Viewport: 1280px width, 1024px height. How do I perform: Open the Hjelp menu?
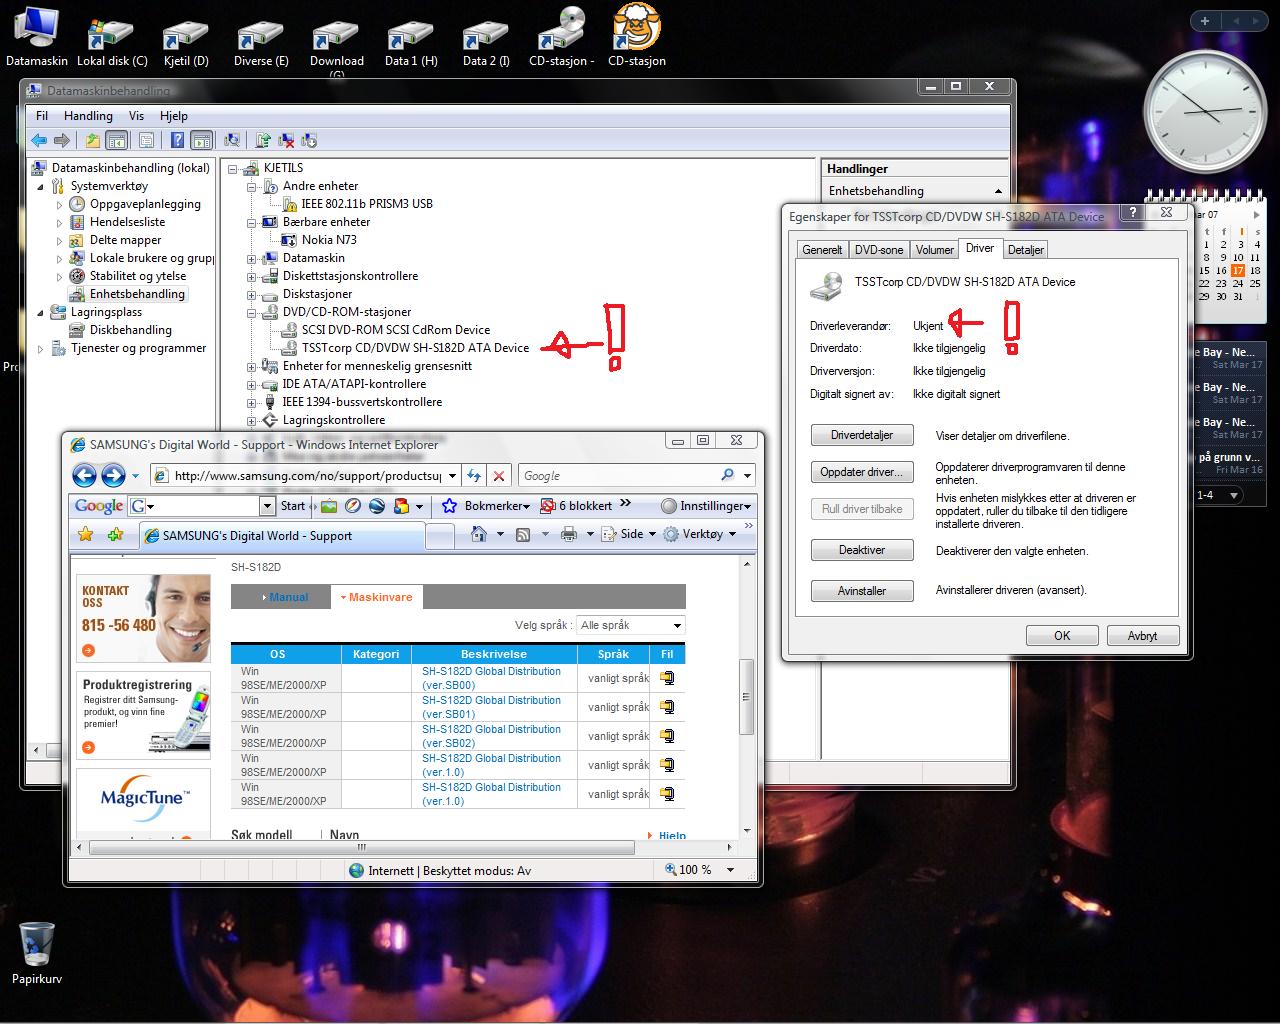174,116
